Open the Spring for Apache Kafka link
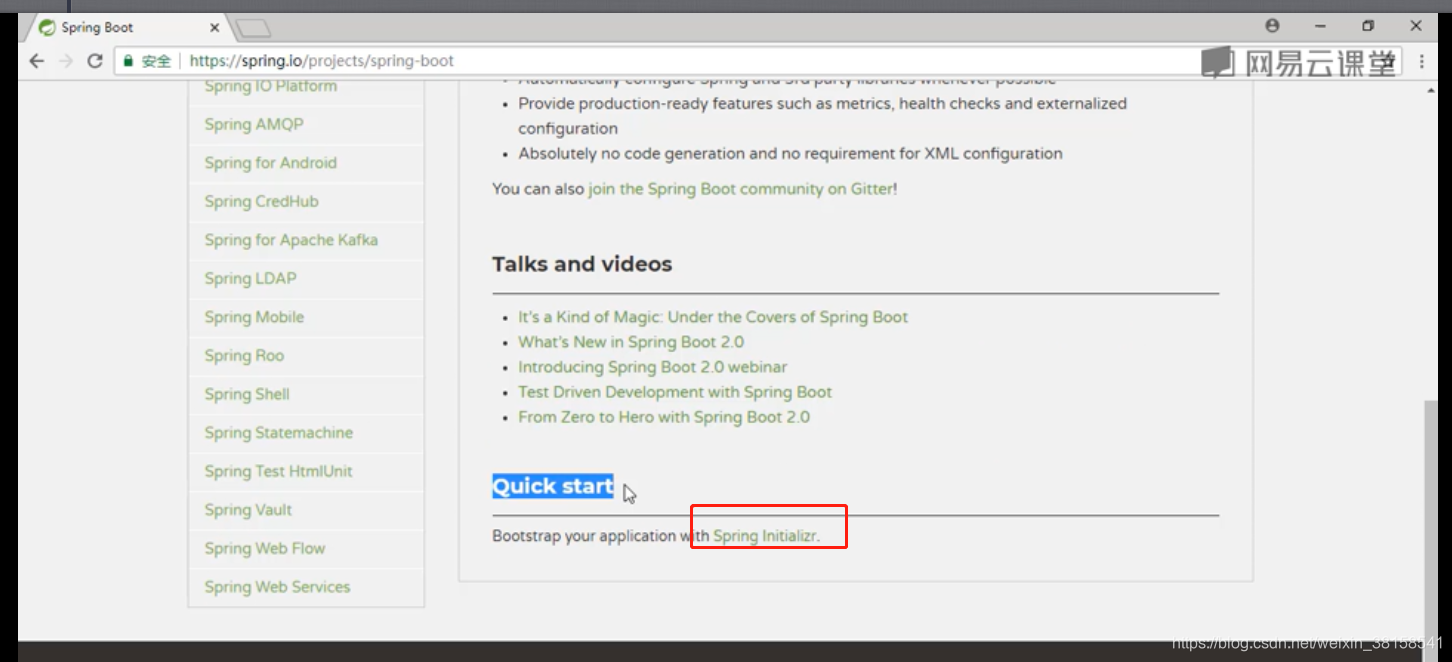The height and width of the screenshot is (662, 1452). [291, 240]
